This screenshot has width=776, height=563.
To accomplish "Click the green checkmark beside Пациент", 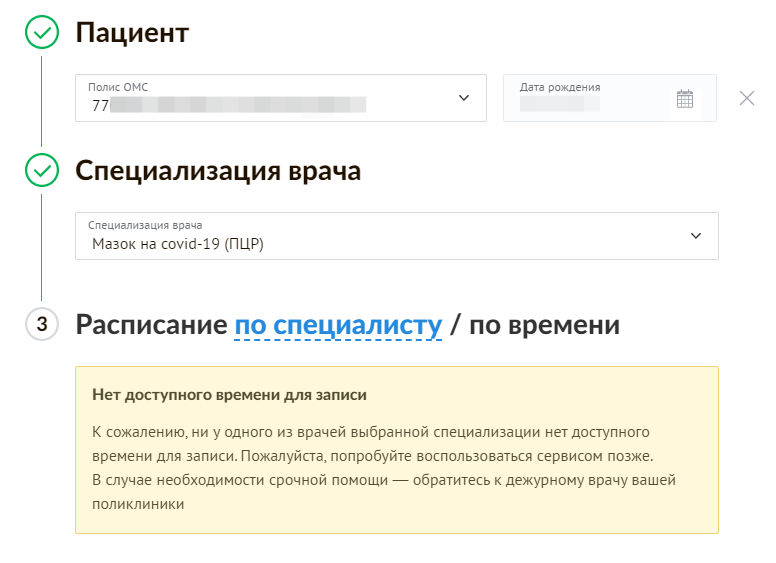I will point(41,33).
